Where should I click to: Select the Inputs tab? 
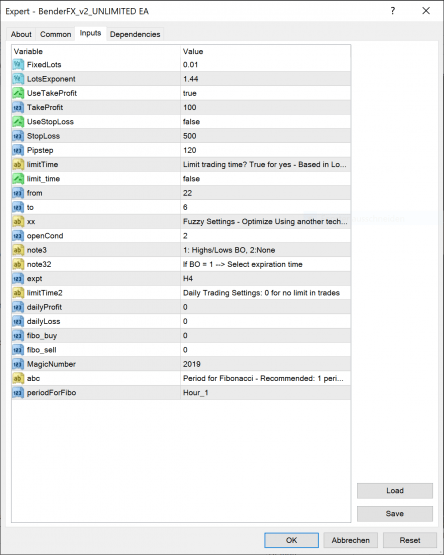[x=90, y=33]
